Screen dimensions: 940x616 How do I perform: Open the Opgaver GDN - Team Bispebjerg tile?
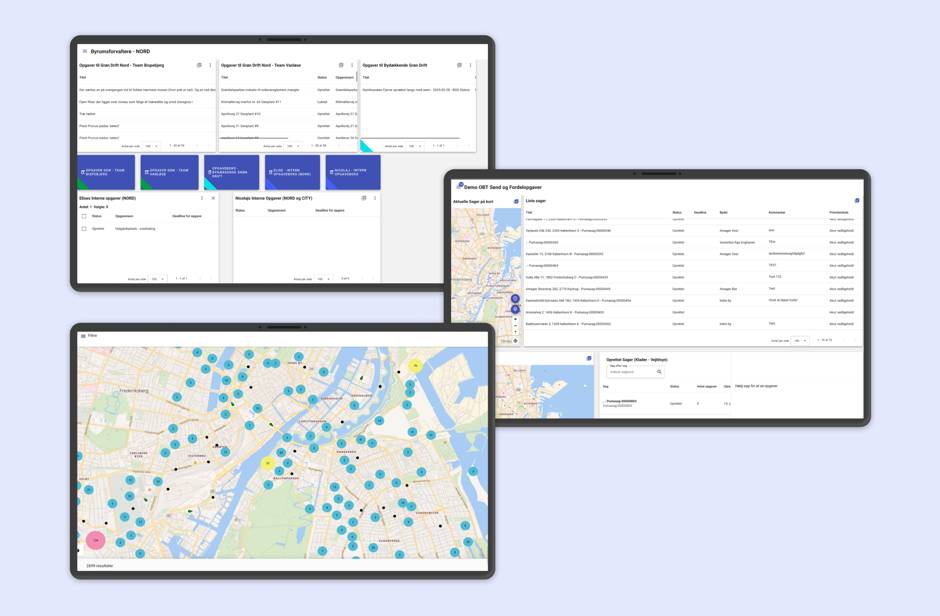click(x=106, y=172)
